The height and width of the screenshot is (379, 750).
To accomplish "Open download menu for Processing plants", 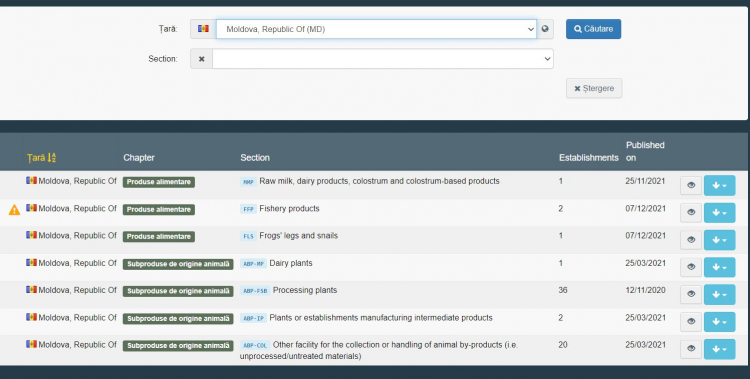I will click(719, 294).
